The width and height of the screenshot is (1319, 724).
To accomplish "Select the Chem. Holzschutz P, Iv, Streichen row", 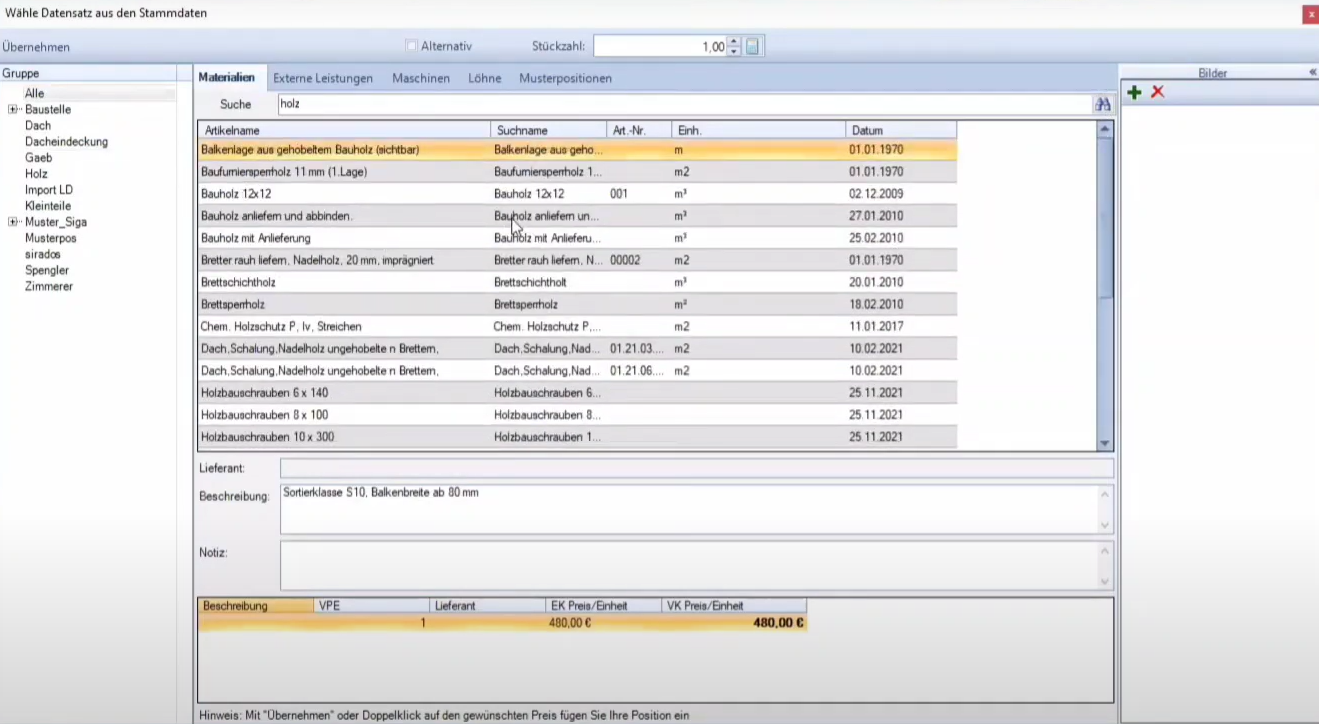I will click(x=577, y=326).
